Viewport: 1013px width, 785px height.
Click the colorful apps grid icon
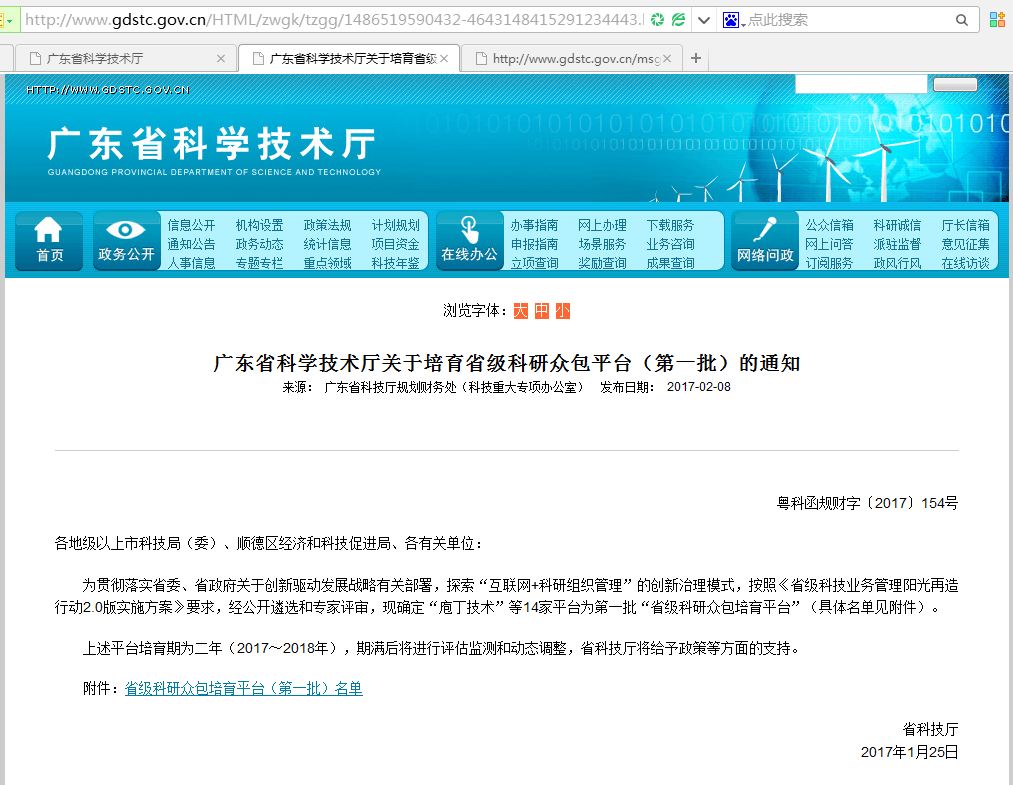(997, 20)
